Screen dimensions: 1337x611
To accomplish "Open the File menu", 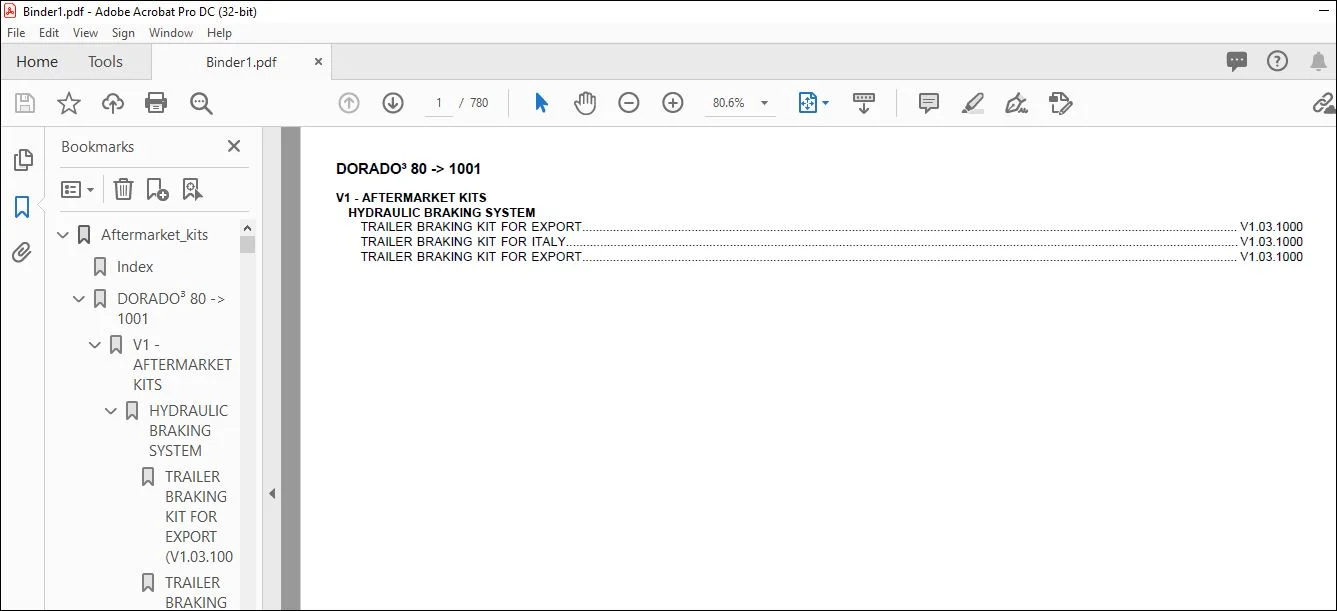I will (16, 33).
